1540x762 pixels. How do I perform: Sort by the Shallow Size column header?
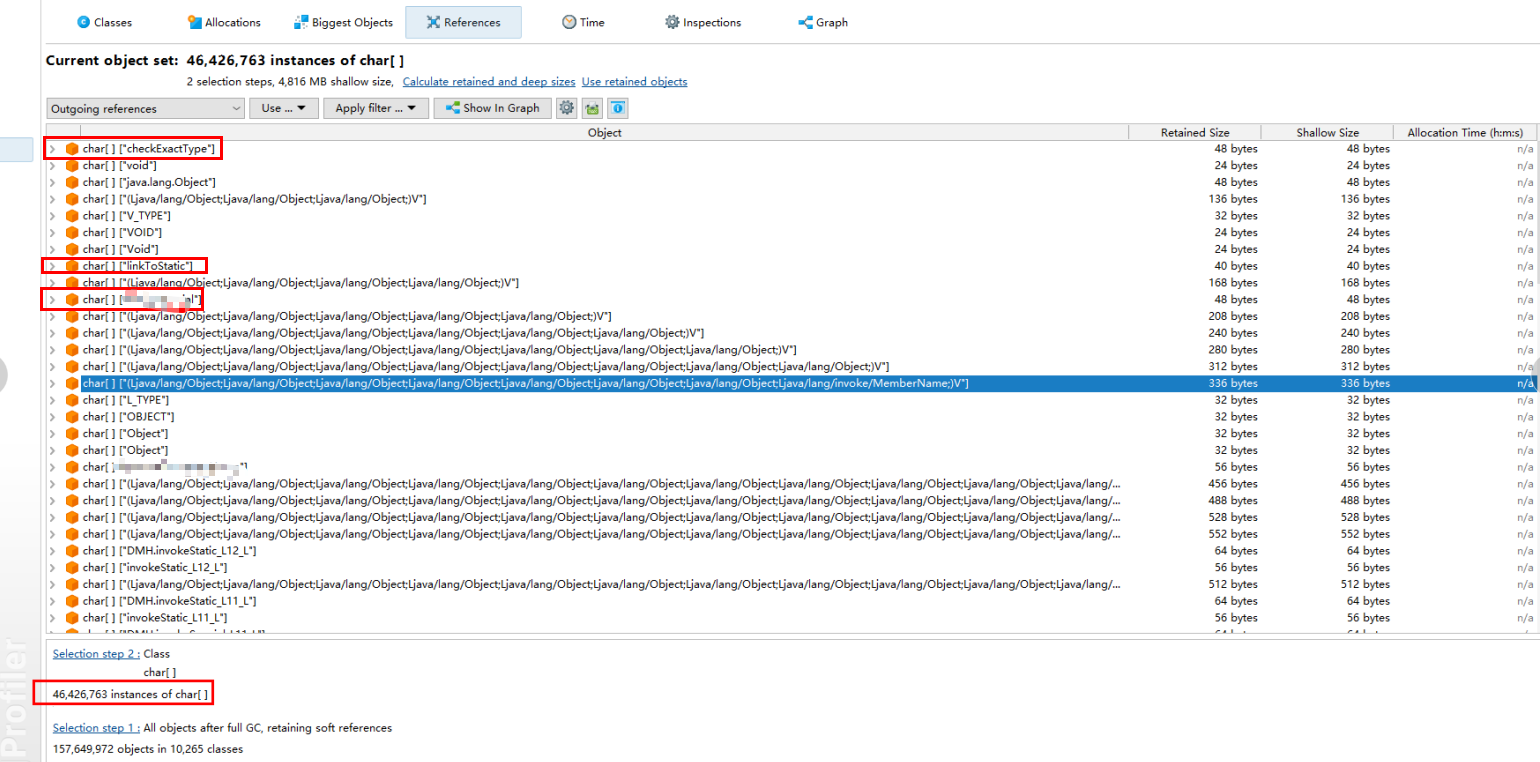tap(1327, 132)
